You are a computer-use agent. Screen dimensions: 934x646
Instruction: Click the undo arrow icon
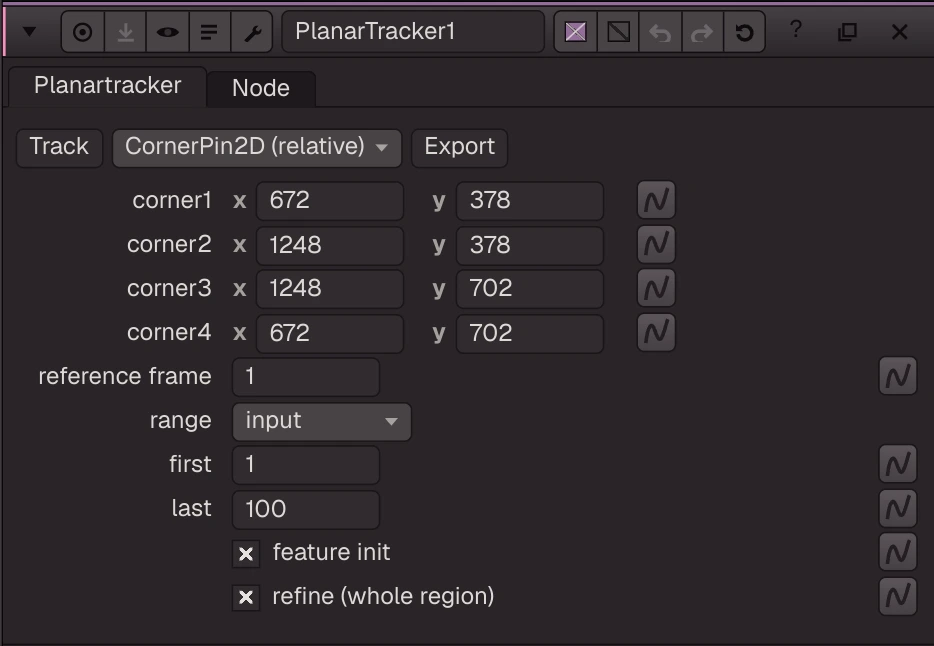tap(660, 32)
